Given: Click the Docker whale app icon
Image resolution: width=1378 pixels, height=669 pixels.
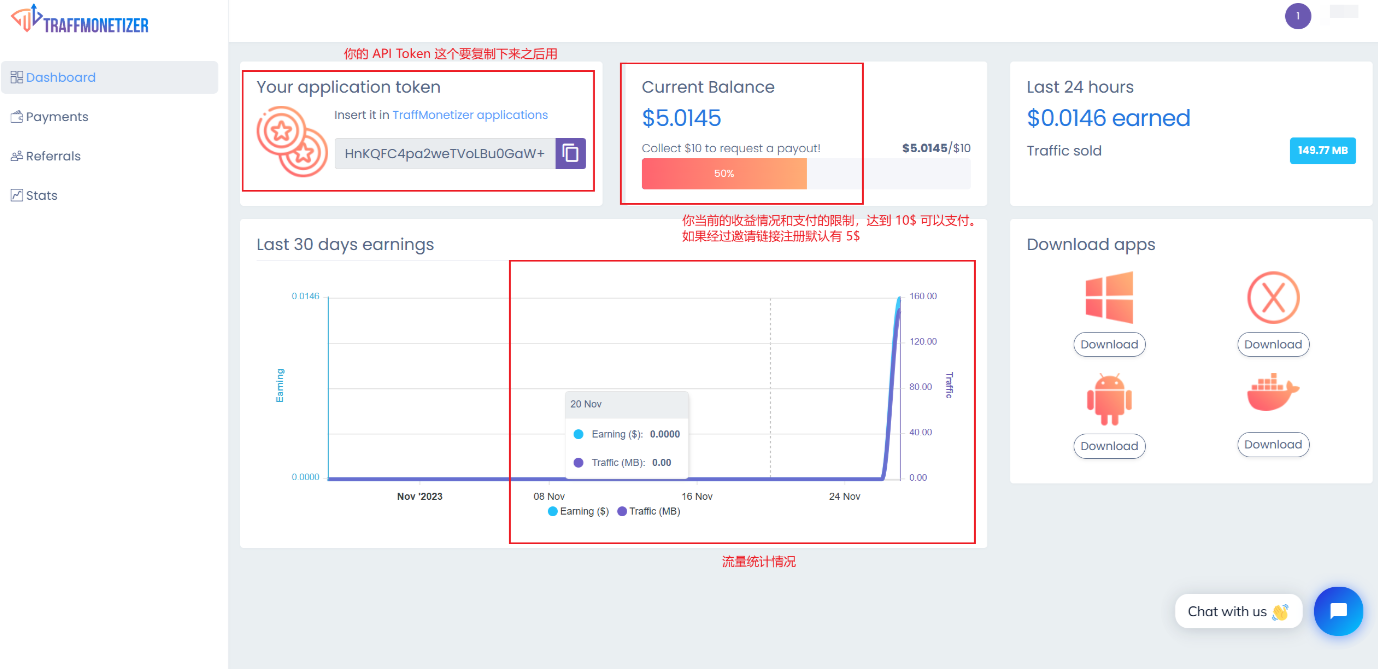Looking at the screenshot, I should coord(1272,393).
